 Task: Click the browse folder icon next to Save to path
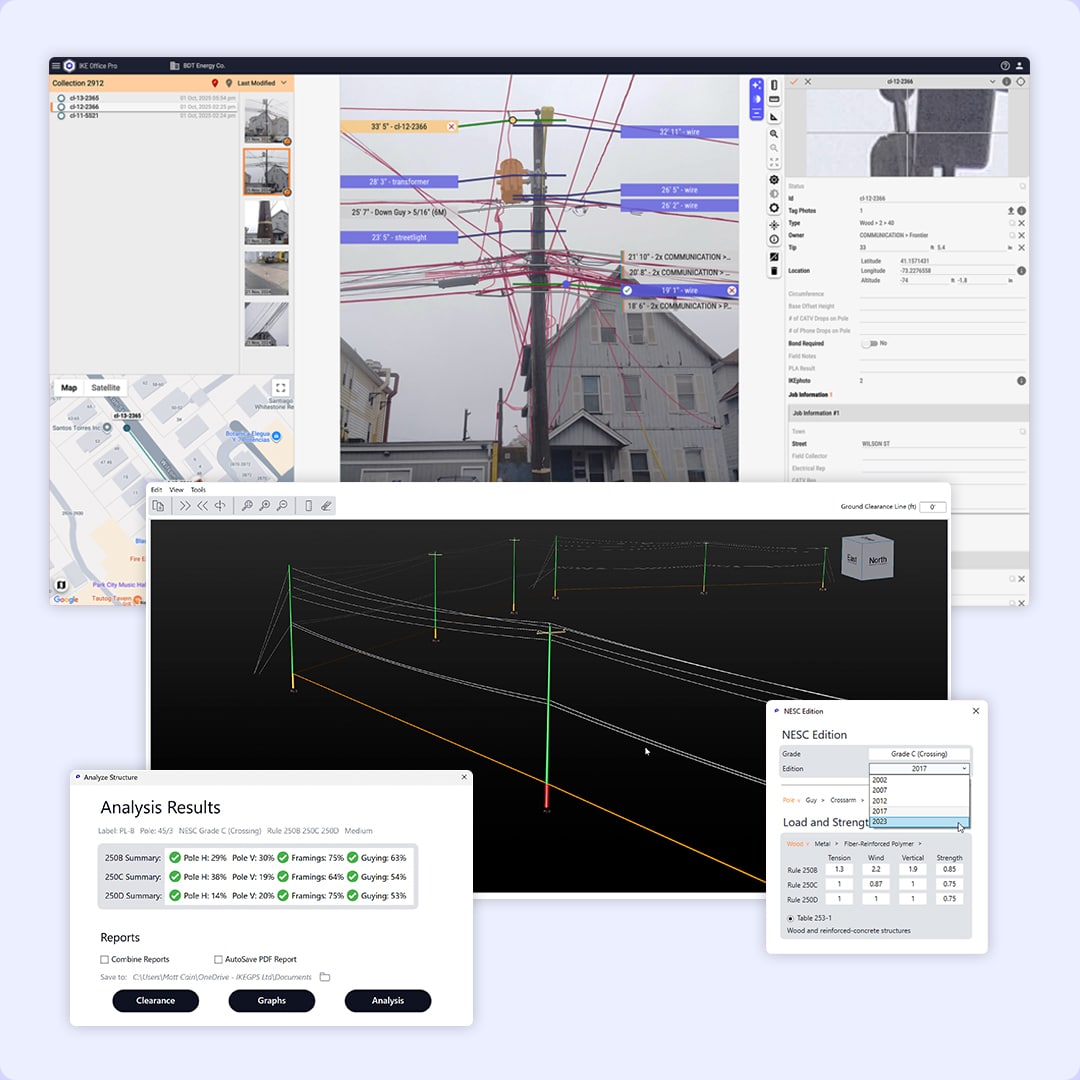click(x=325, y=977)
